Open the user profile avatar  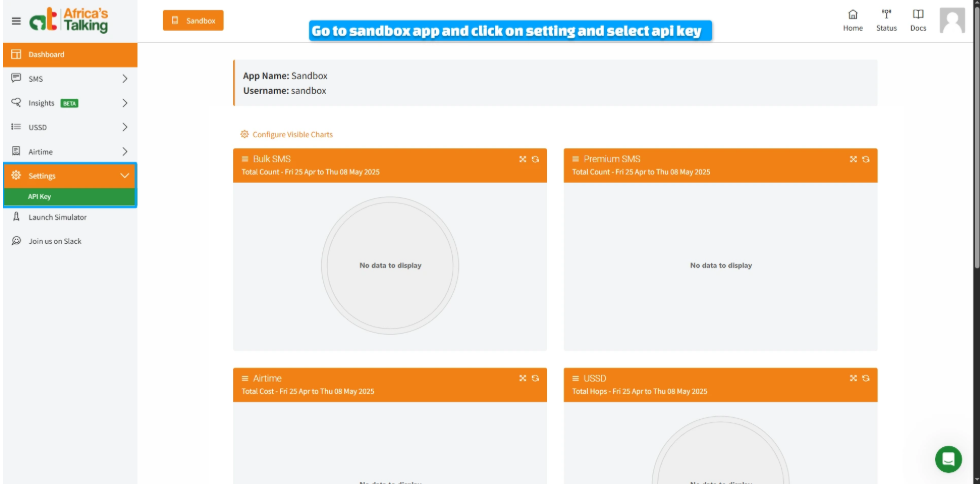point(952,21)
